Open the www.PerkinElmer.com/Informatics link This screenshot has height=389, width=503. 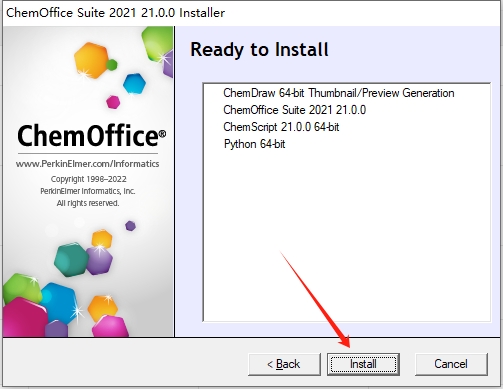(87, 164)
